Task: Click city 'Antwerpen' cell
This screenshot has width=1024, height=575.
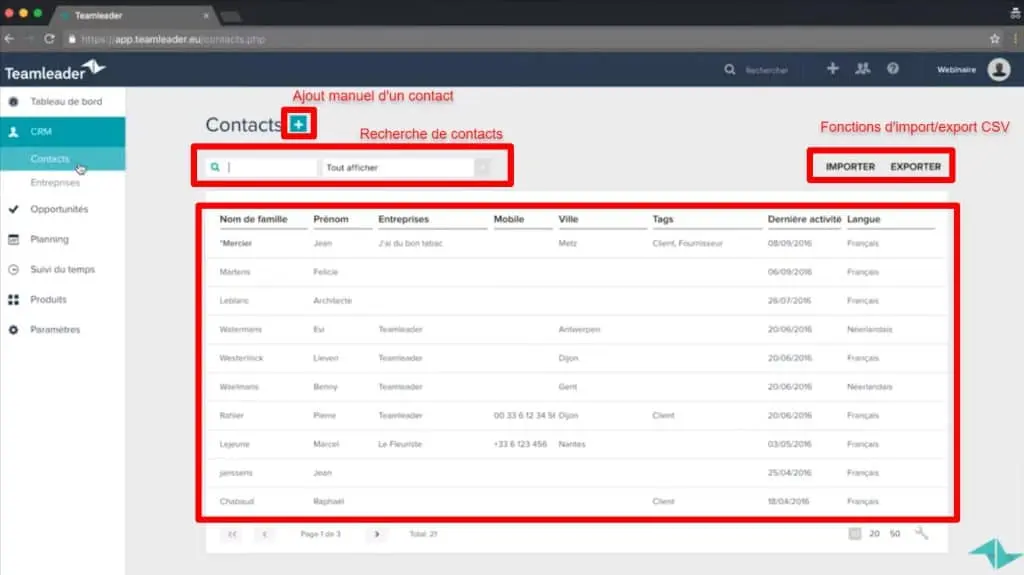Action: 579,329
